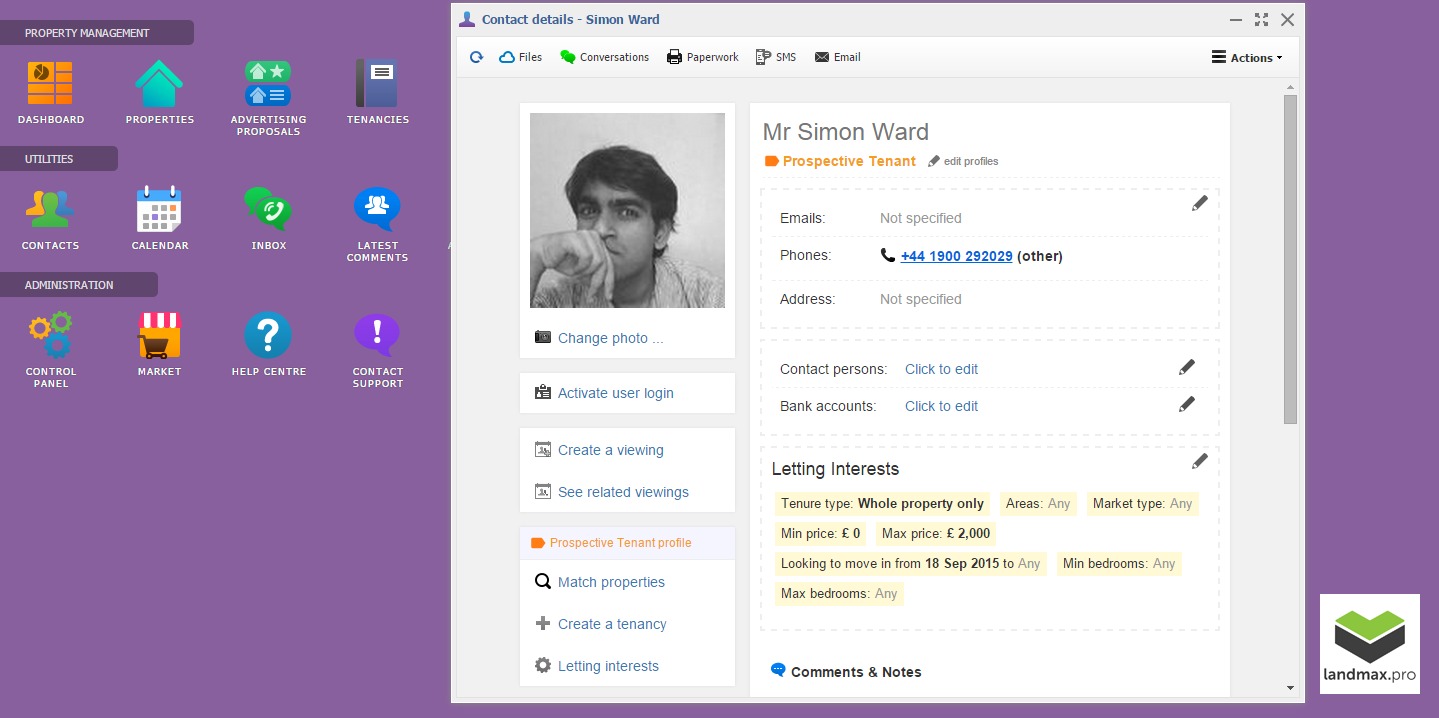The height and width of the screenshot is (718, 1439).
Task: Edit Letting Interests with pencil icon
Action: click(1200, 461)
